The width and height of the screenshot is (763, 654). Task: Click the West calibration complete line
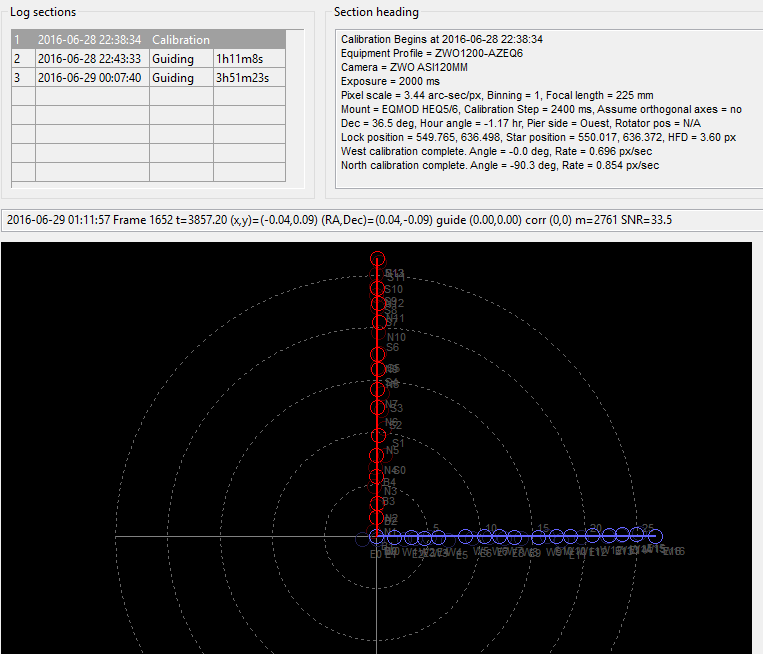[496, 151]
